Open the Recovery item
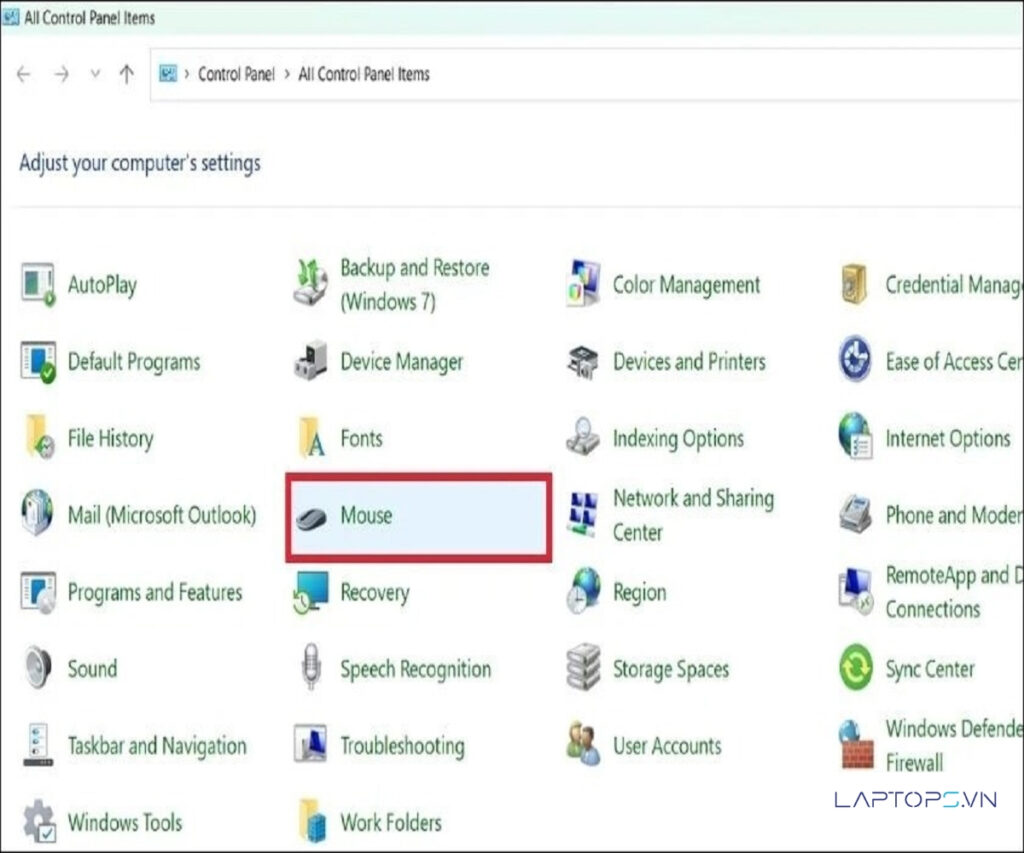This screenshot has width=1024, height=853. click(374, 591)
